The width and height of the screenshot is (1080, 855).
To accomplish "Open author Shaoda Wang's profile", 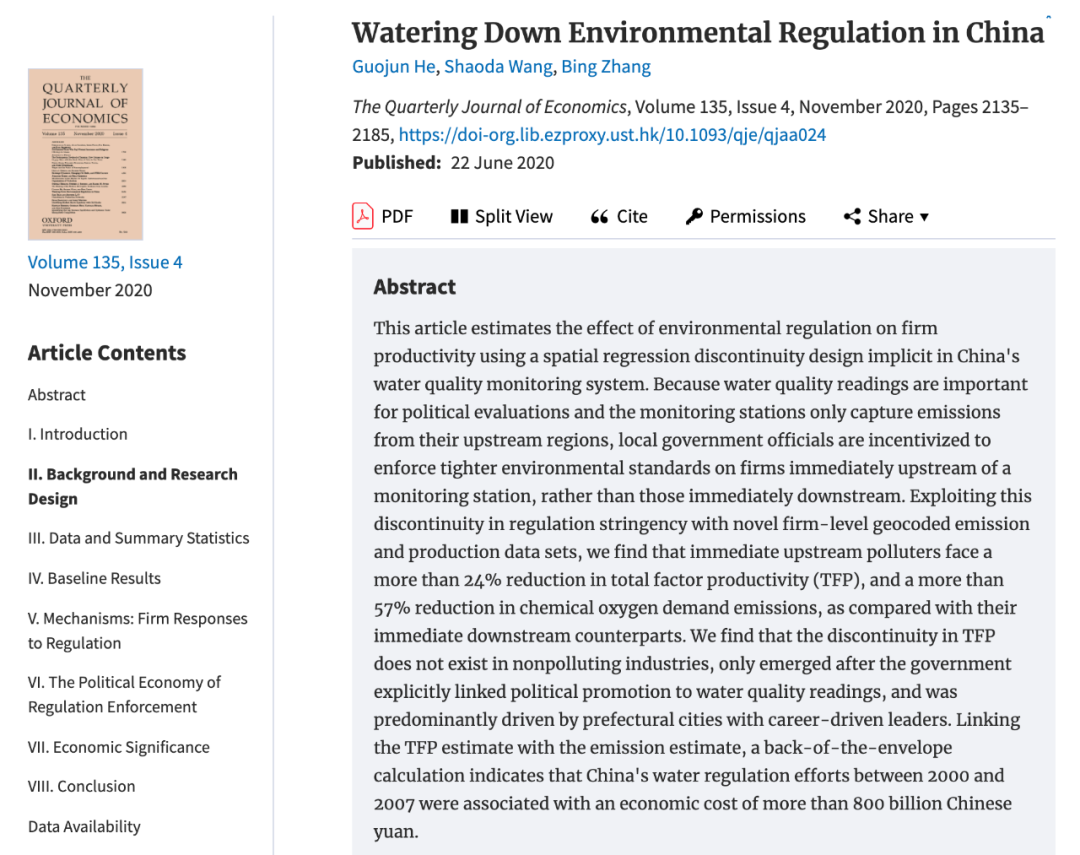I will point(498,67).
